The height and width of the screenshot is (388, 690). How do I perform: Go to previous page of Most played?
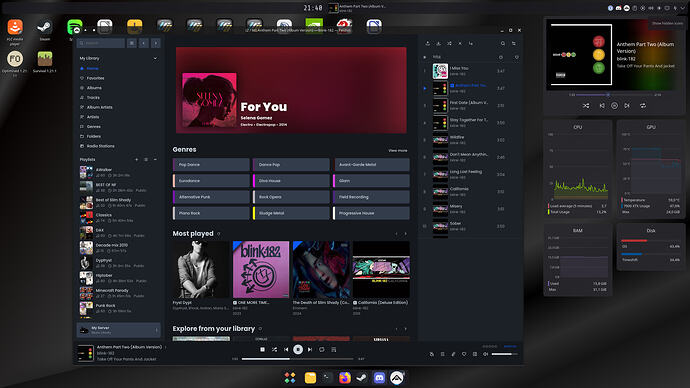[x=396, y=234]
